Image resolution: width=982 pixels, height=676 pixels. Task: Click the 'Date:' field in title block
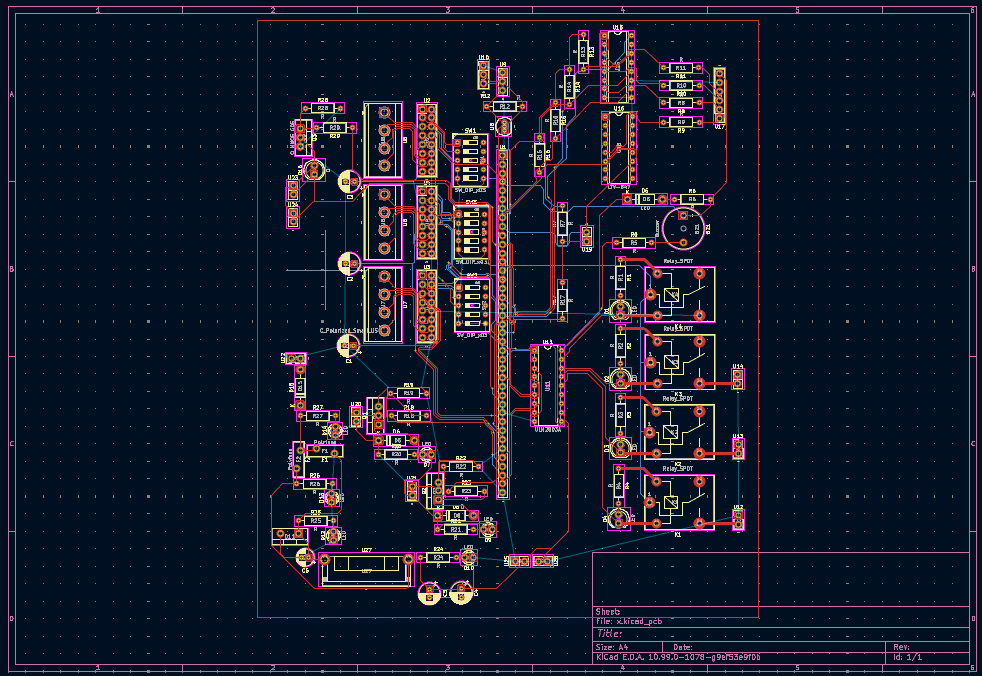coord(683,647)
